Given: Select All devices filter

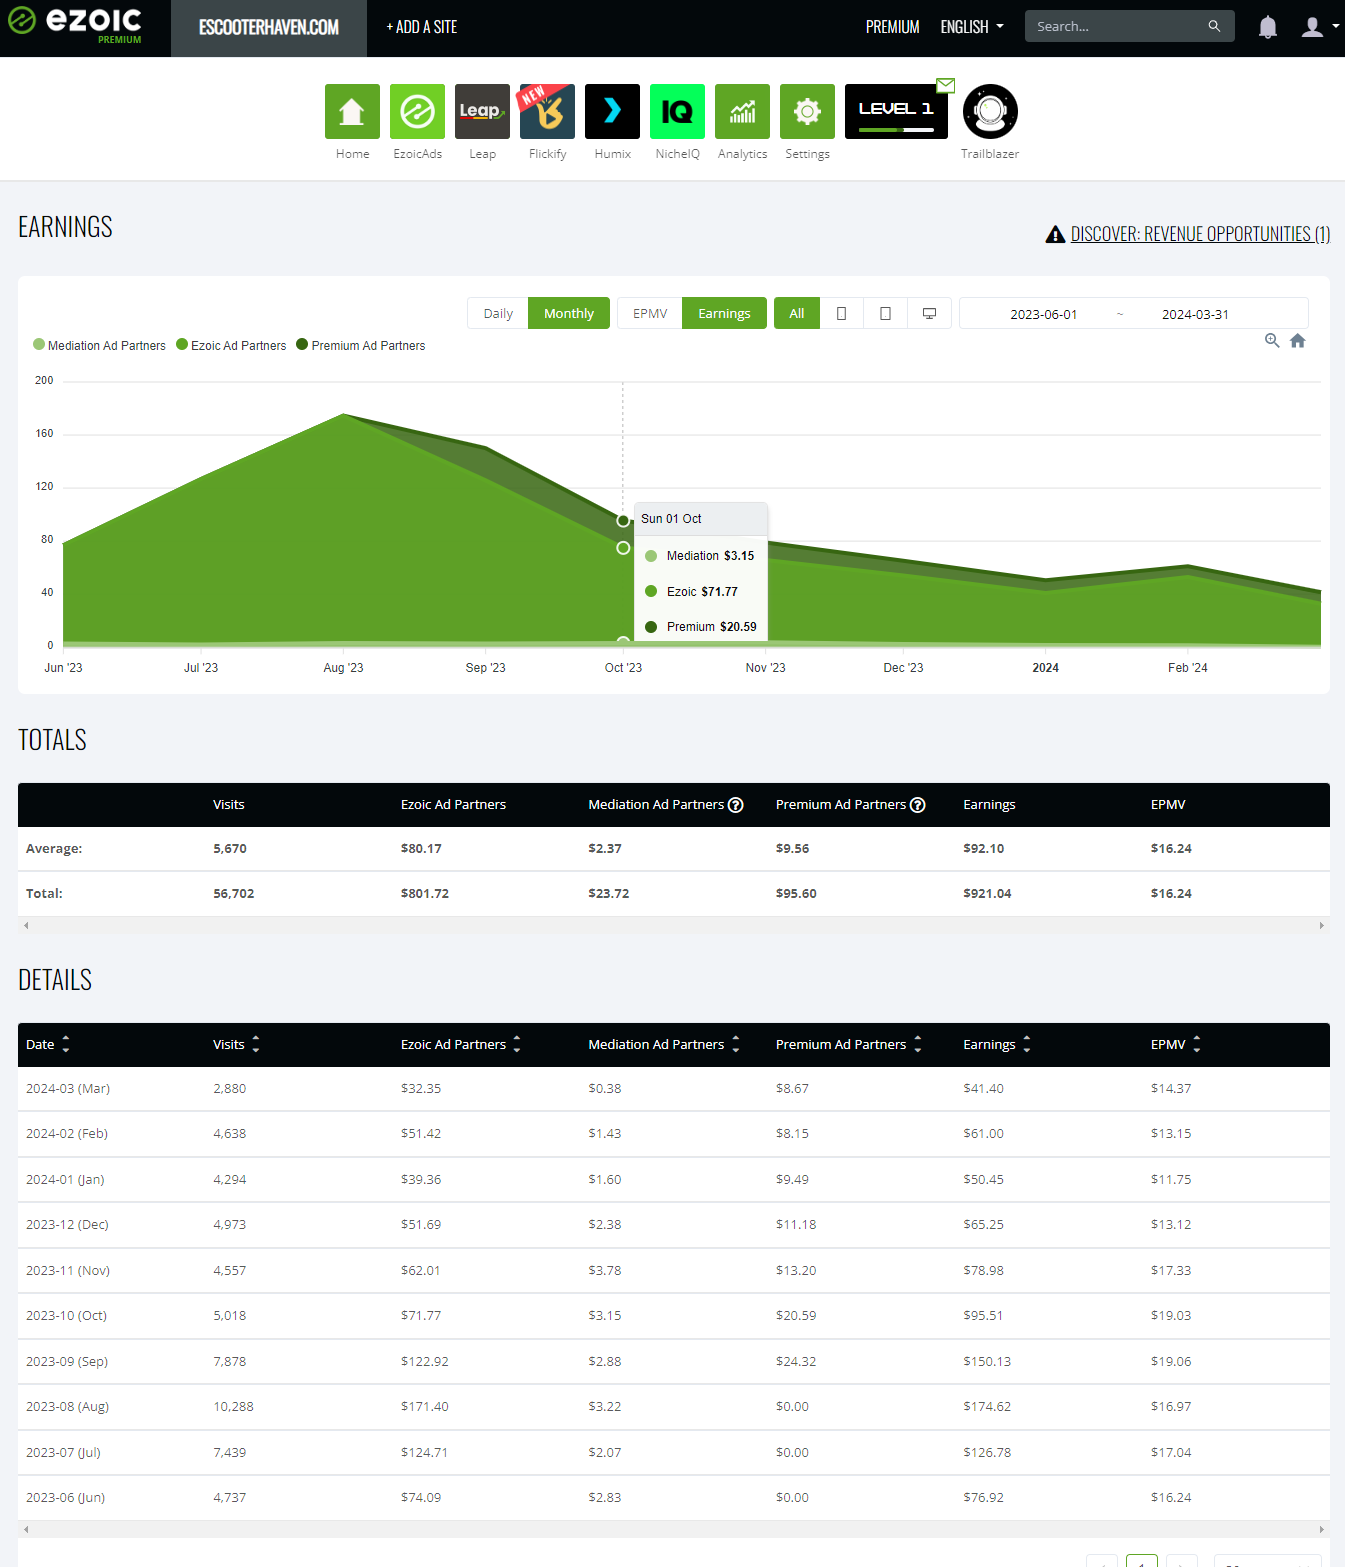Looking at the screenshot, I should 797,313.
